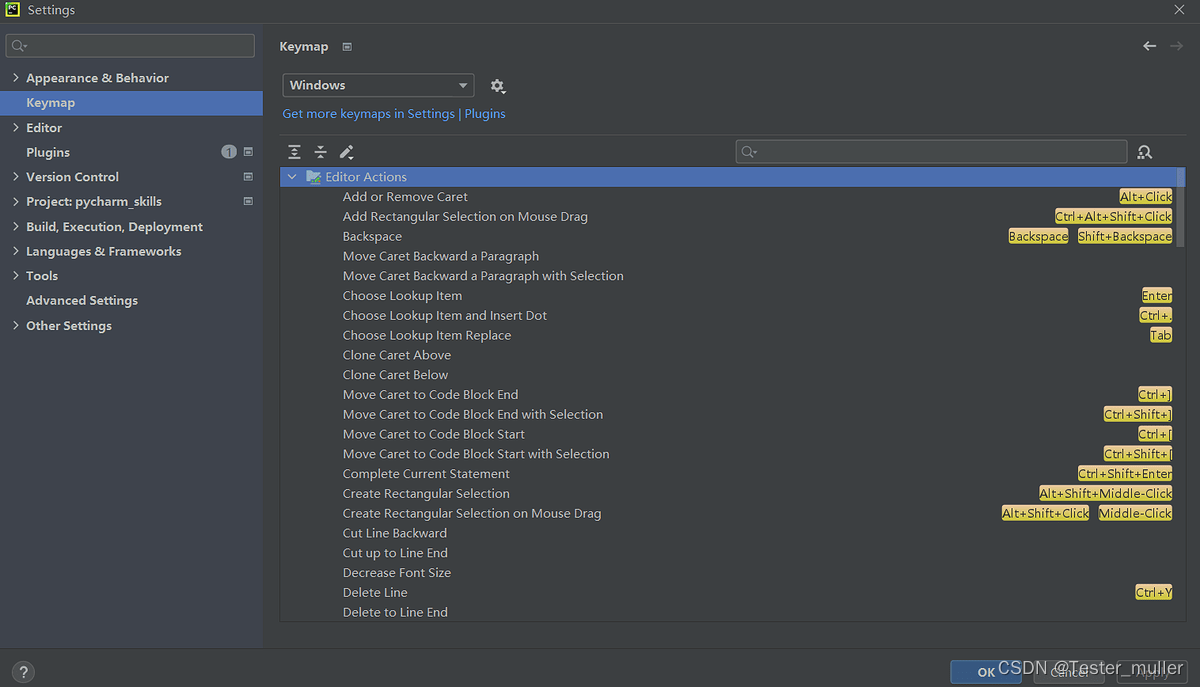Image resolution: width=1200 pixels, height=687 pixels.
Task: Click the Back navigation arrow
Action: coord(1150,46)
